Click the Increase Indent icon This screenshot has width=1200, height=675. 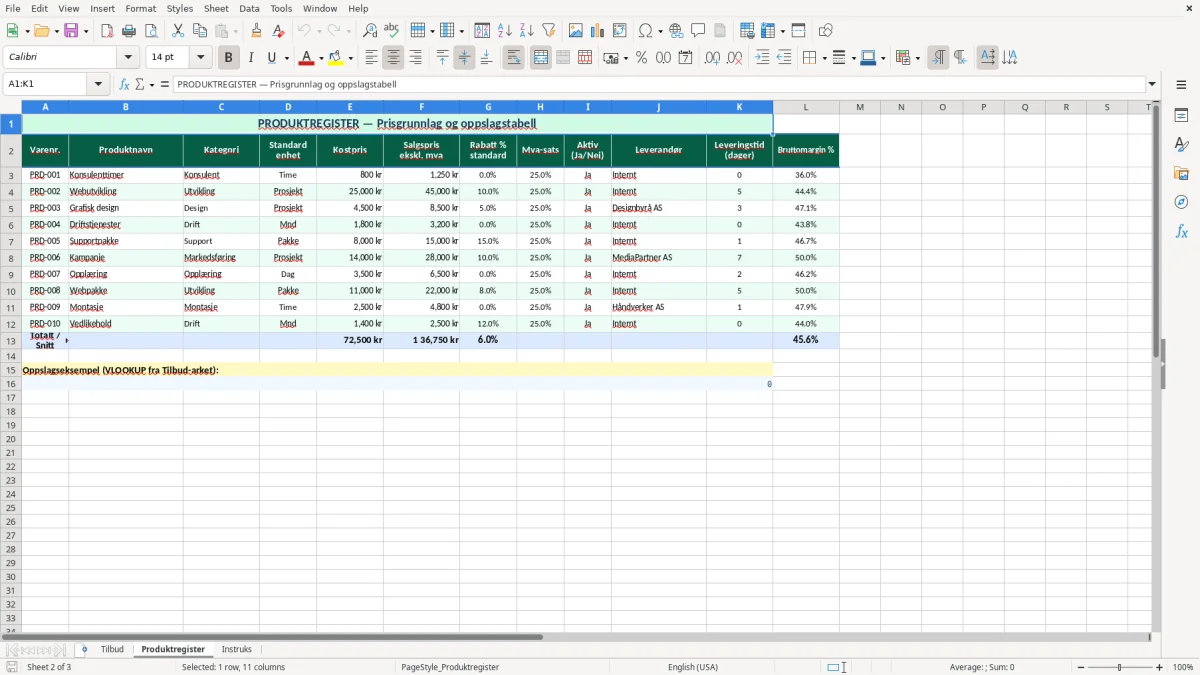[762, 58]
